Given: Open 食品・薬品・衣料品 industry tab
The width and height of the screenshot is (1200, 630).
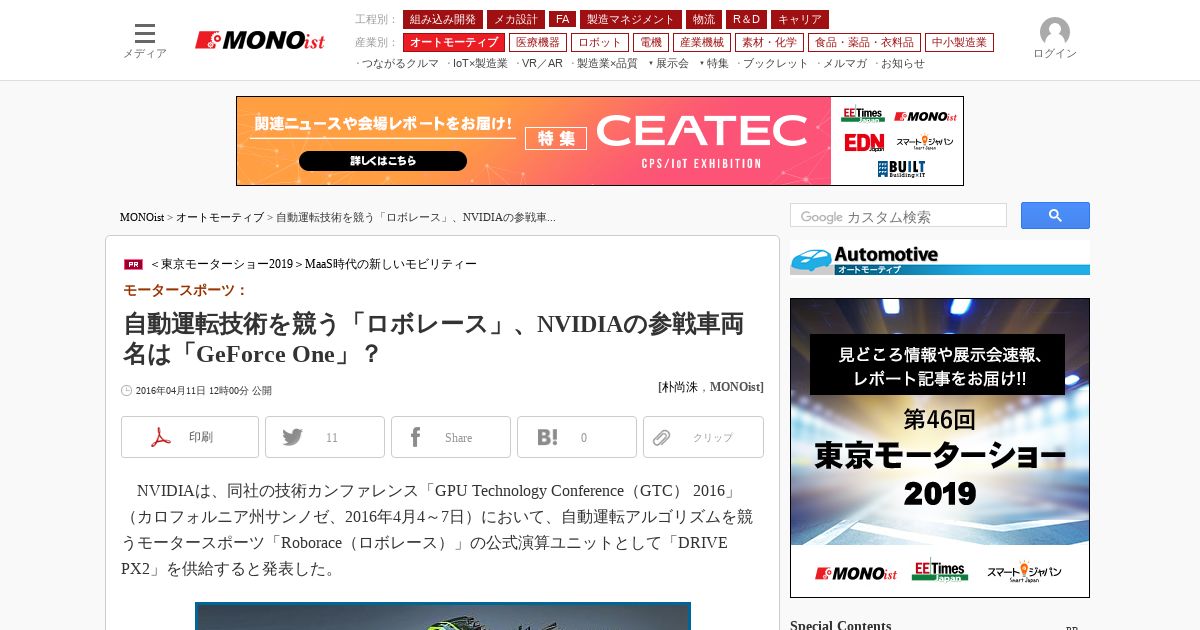Looking at the screenshot, I should point(864,42).
